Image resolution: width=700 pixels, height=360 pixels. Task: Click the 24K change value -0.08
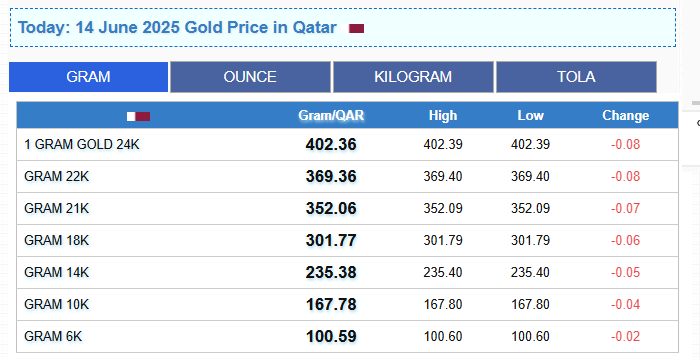tap(625, 145)
